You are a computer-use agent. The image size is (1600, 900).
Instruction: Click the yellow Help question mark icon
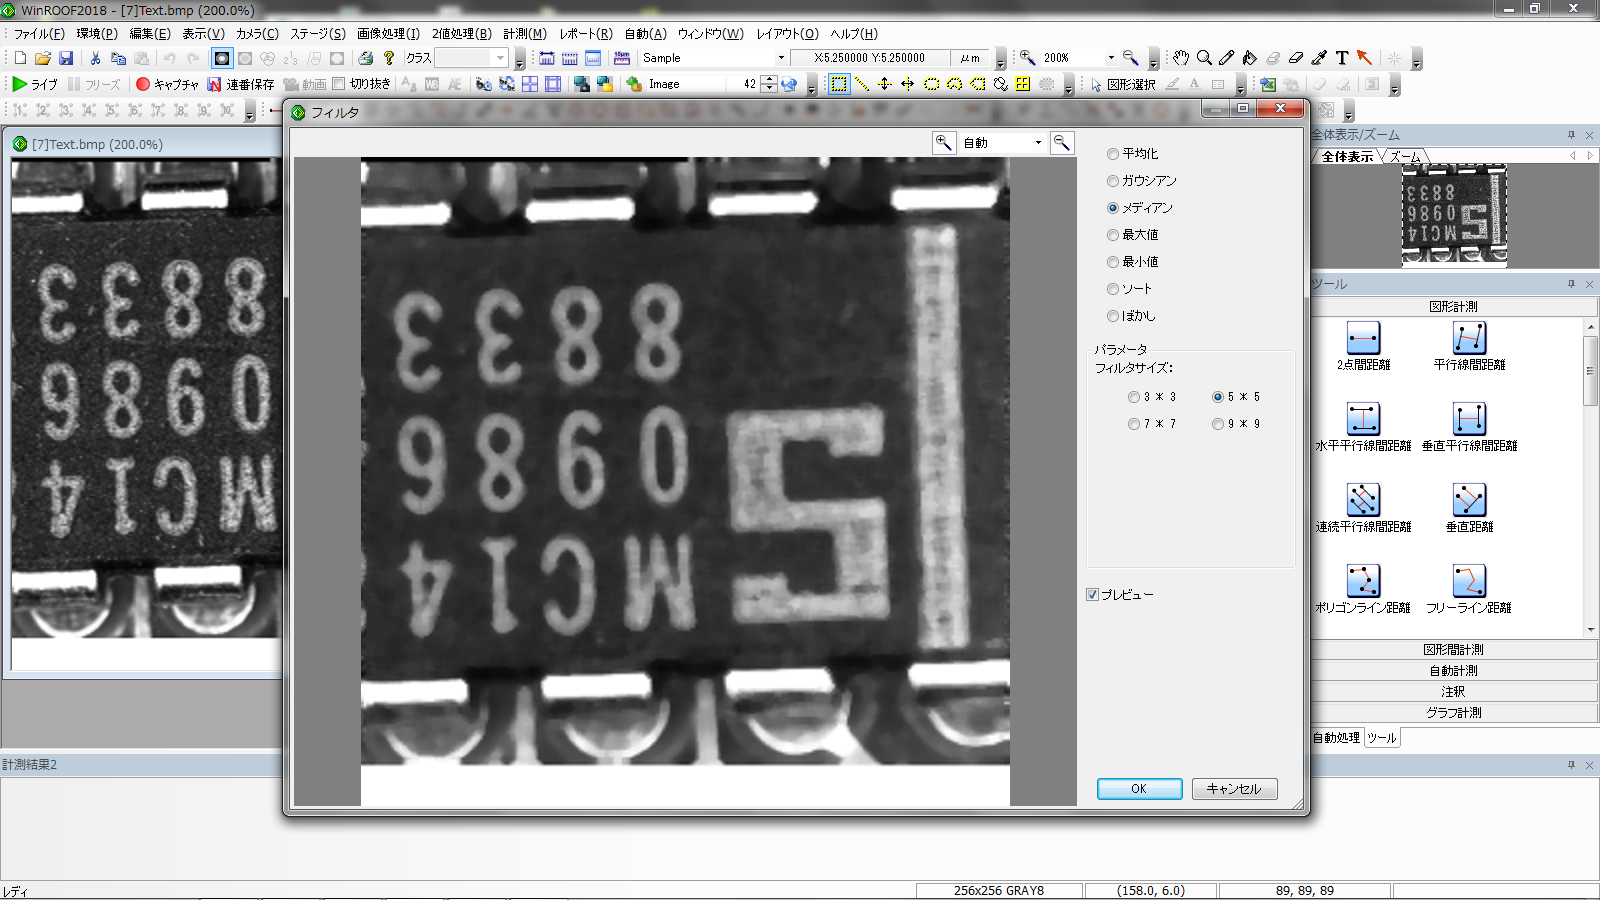coord(389,58)
